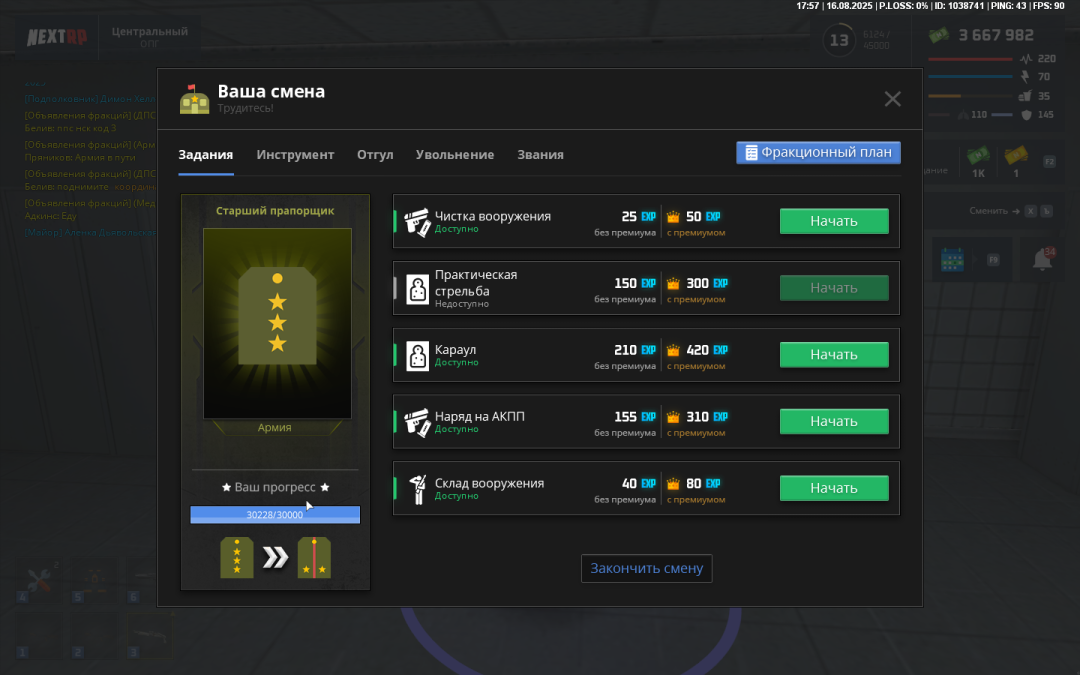Image resolution: width=1080 pixels, height=675 pixels.
Task: Start the Наряд на АКПП task
Action: pyautogui.click(x=834, y=422)
